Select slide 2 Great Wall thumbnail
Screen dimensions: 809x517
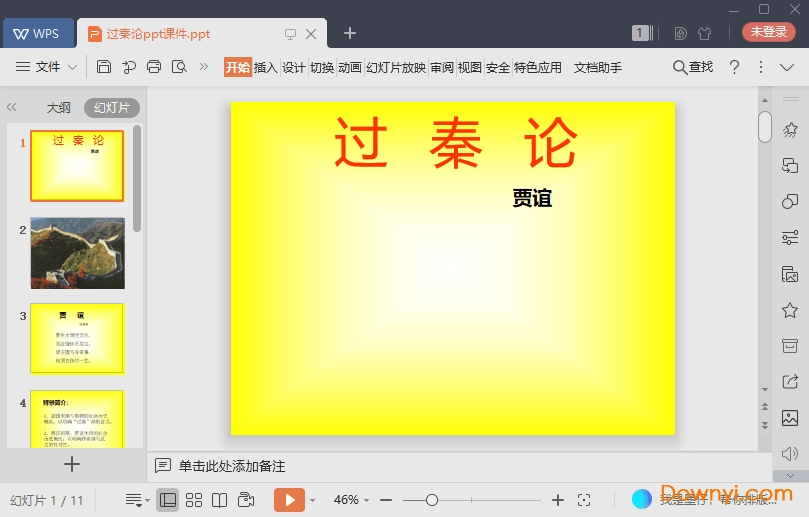[x=77, y=253]
